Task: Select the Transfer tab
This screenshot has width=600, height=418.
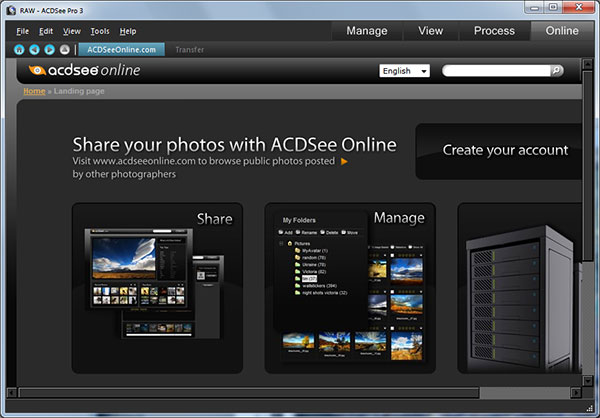Action: point(190,48)
